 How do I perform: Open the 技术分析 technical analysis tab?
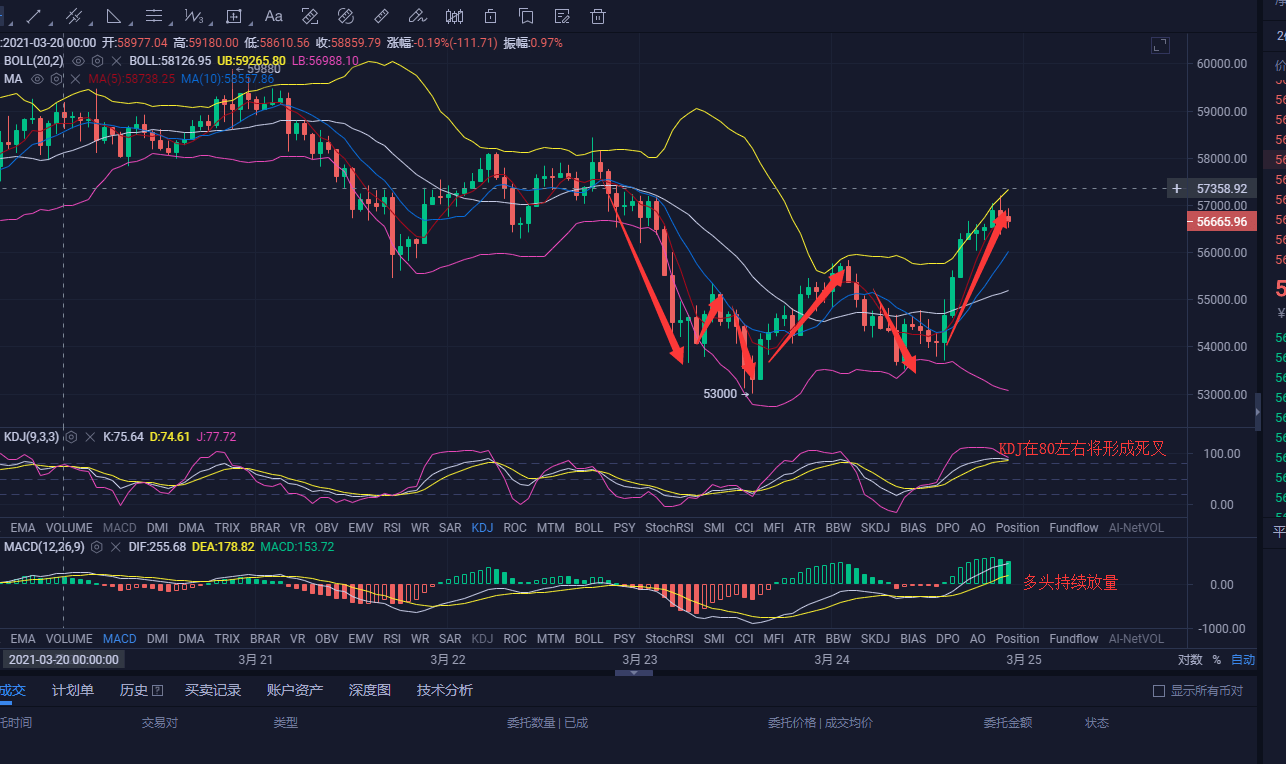(445, 690)
